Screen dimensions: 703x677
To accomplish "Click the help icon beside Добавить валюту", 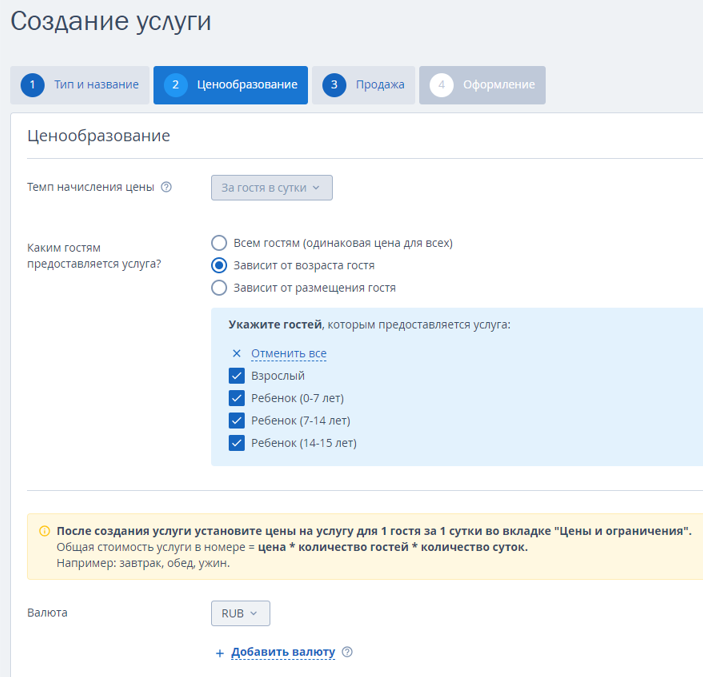I will tap(347, 652).
